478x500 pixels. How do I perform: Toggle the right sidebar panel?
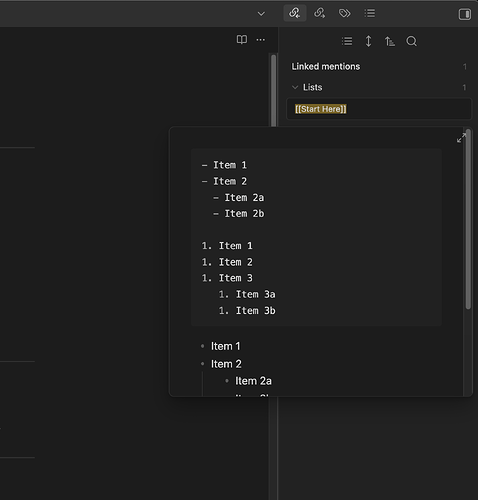[465, 14]
